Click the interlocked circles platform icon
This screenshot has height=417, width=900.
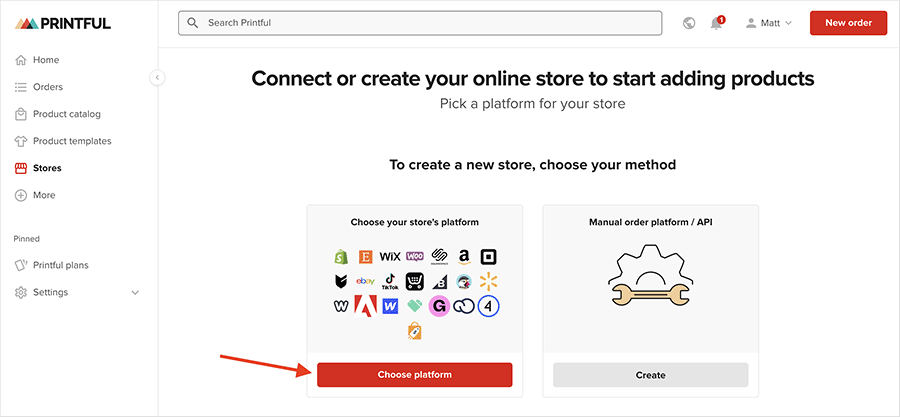[x=464, y=306]
